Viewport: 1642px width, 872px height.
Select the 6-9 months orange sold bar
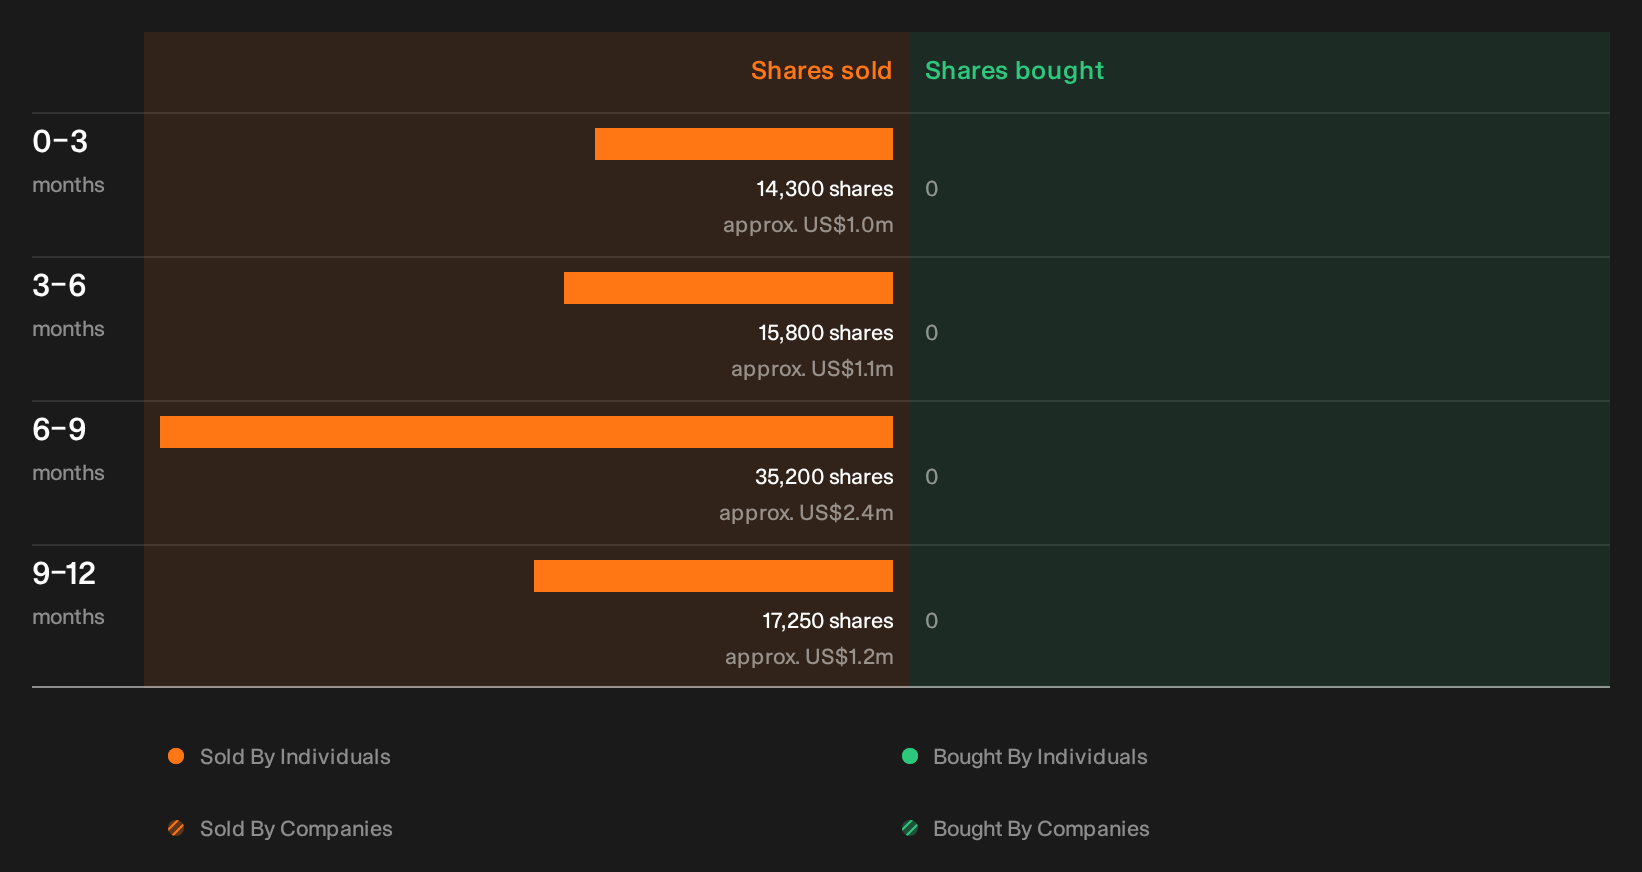click(x=526, y=432)
